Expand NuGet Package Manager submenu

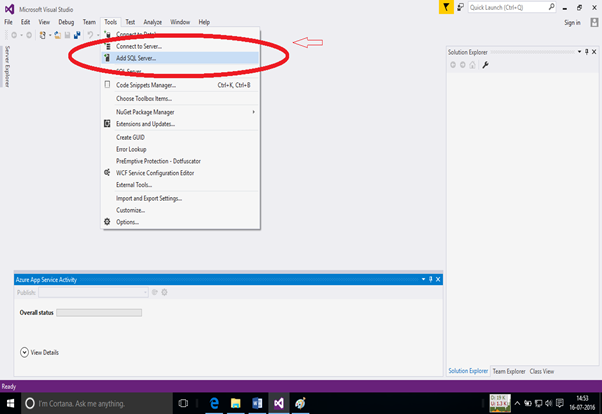[x=253, y=112]
